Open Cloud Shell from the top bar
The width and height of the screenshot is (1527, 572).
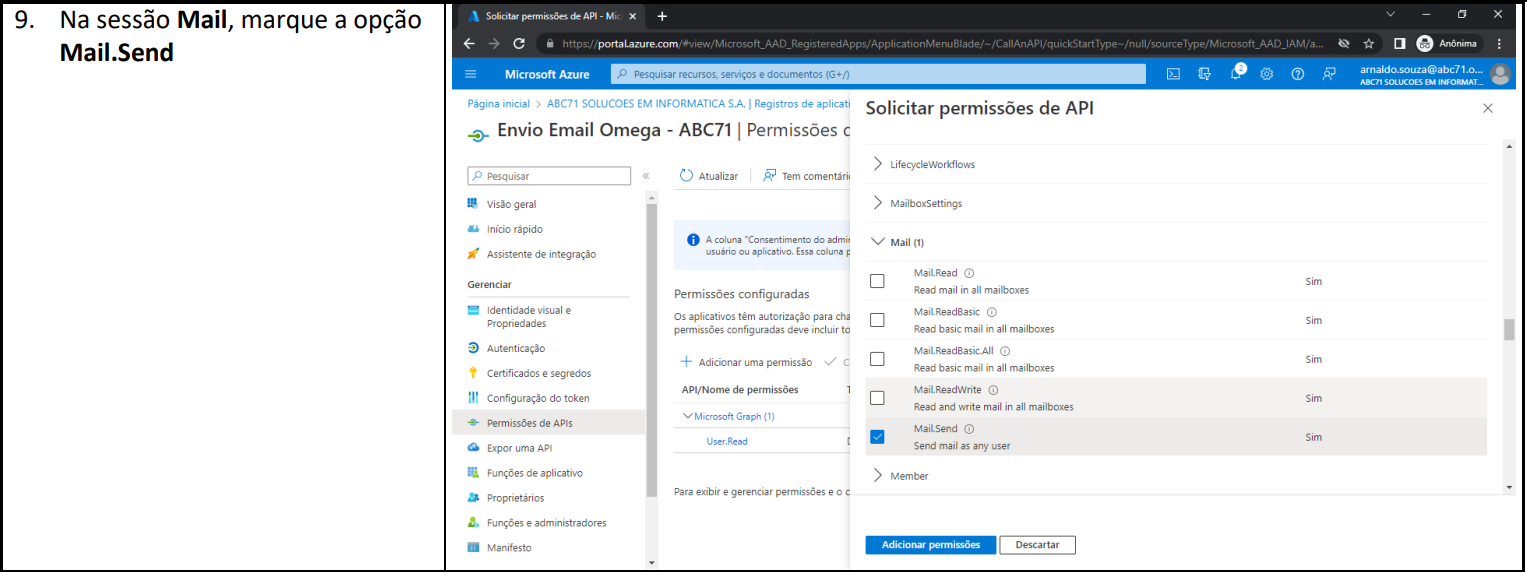[x=1174, y=74]
